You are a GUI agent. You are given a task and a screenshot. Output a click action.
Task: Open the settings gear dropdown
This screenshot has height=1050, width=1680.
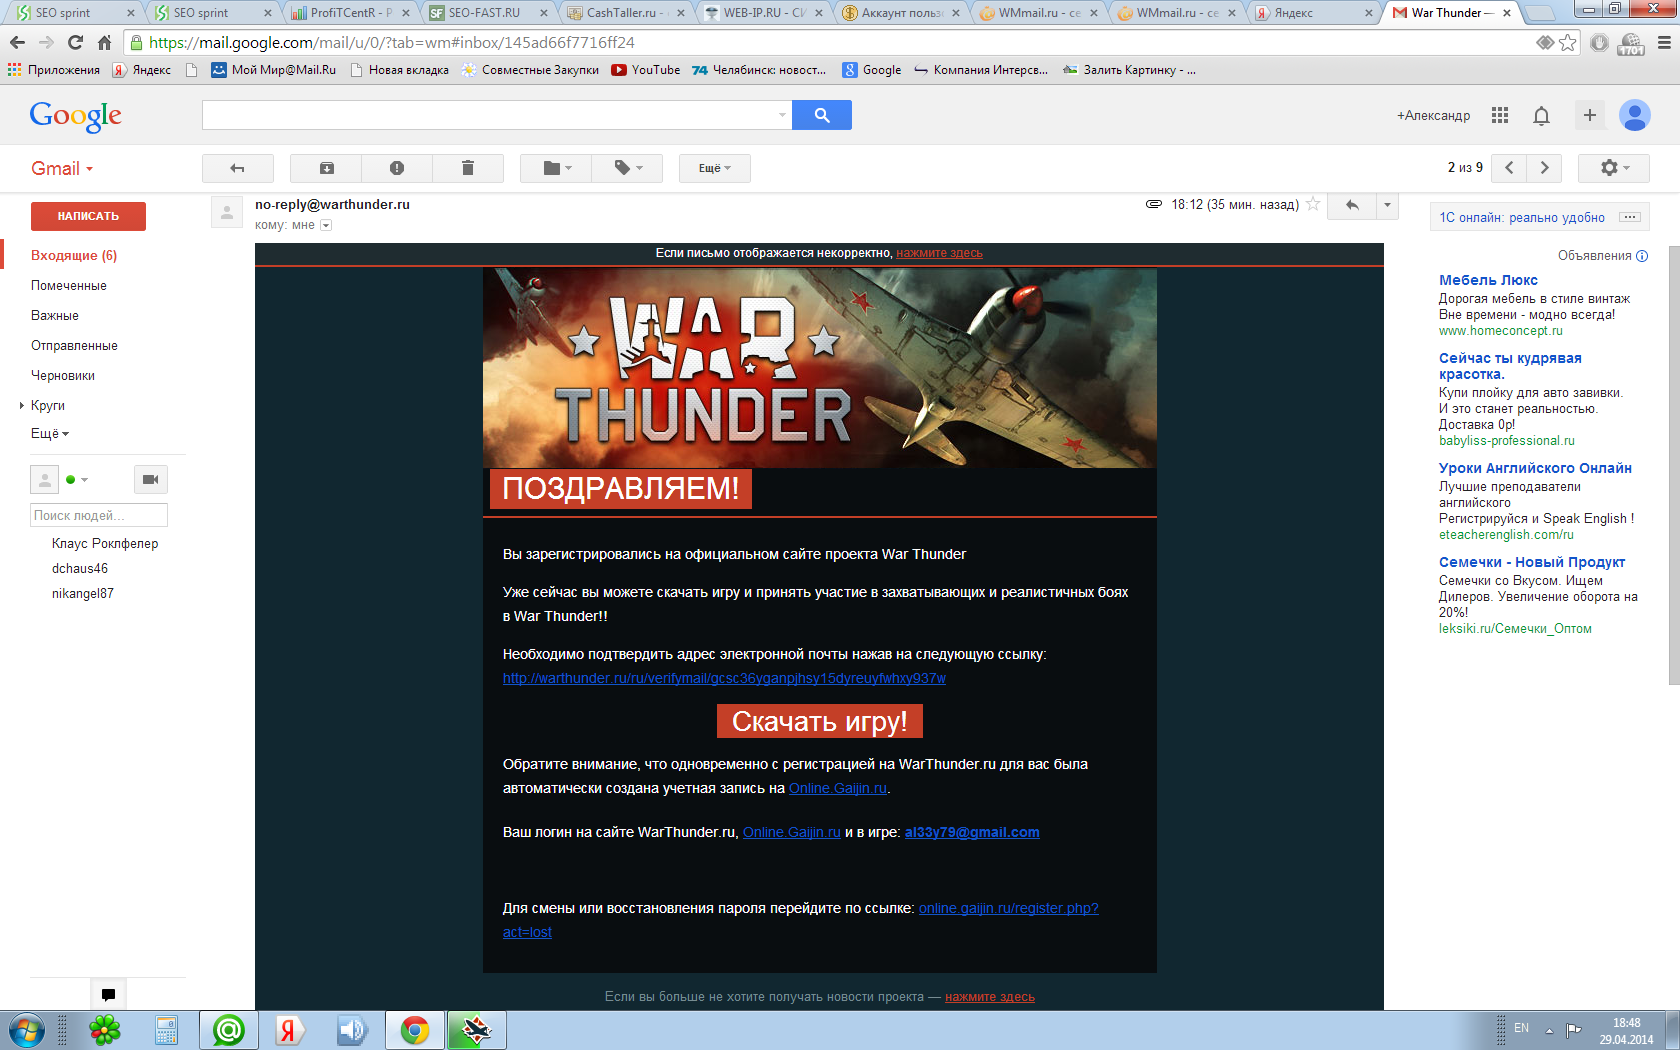tap(1614, 168)
